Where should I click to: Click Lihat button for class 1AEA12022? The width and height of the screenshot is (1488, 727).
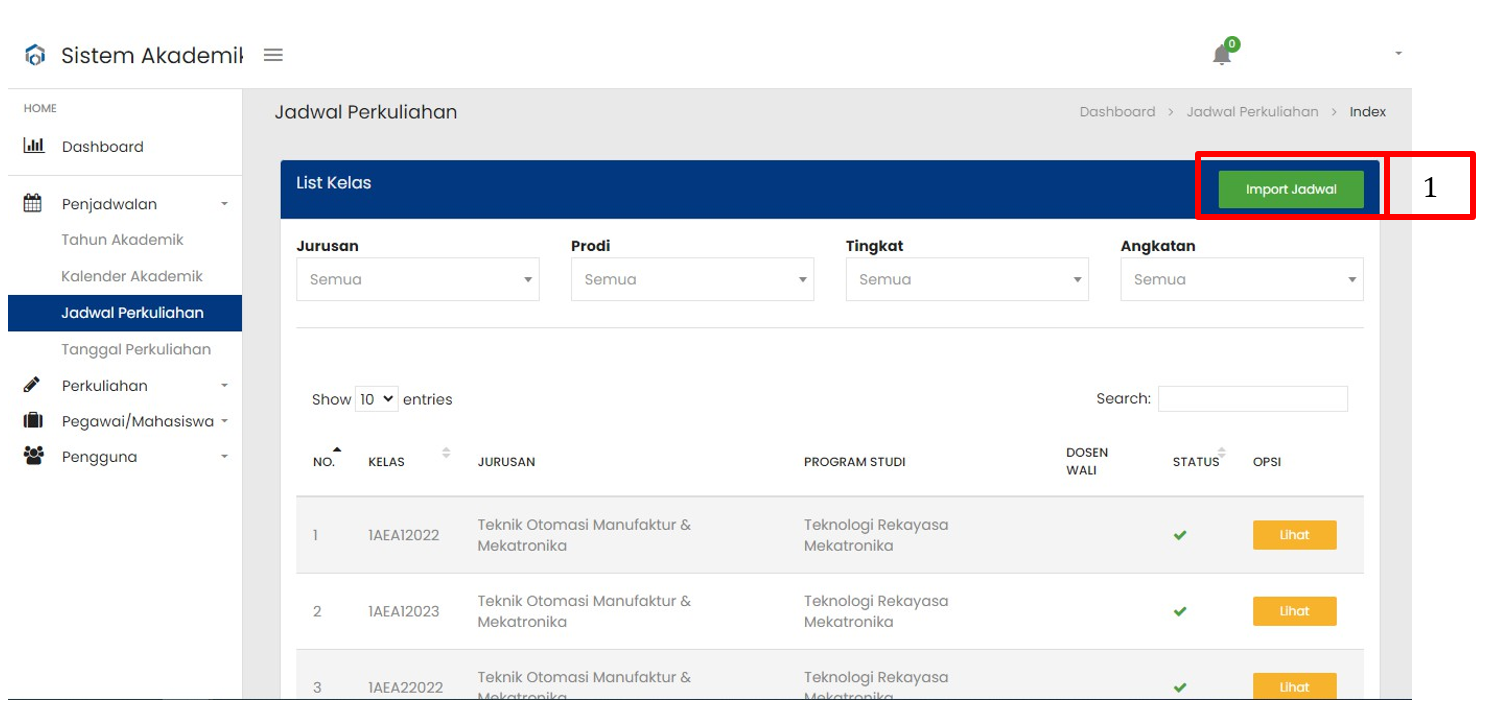tap(1294, 535)
